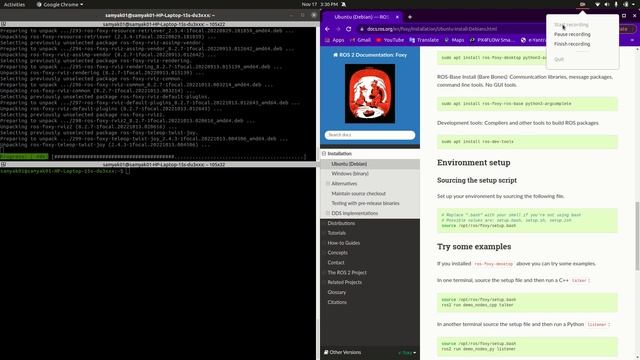
Task: Click the Sourcing the setup script heading
Action: (477, 180)
